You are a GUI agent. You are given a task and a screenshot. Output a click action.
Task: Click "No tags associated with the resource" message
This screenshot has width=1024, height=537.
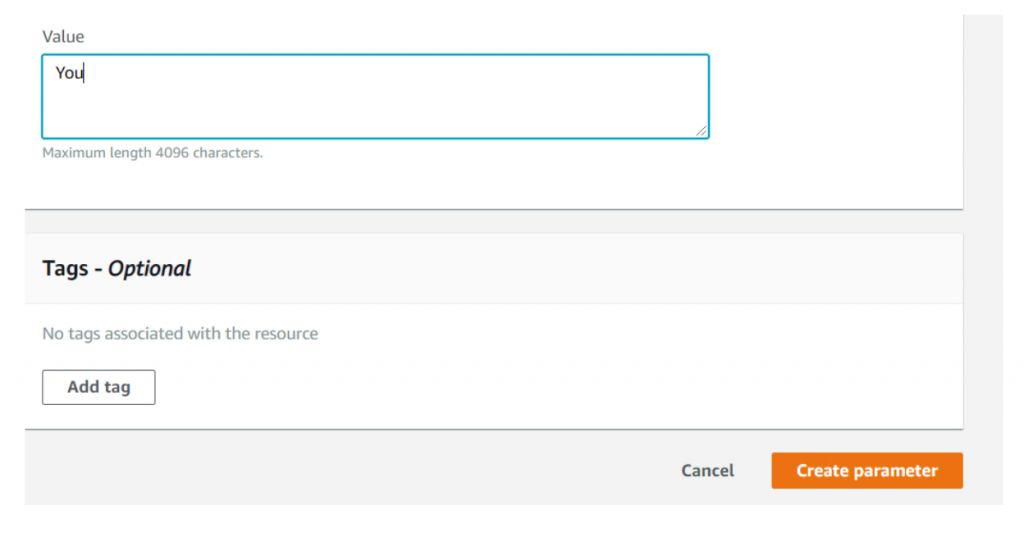tap(180, 334)
